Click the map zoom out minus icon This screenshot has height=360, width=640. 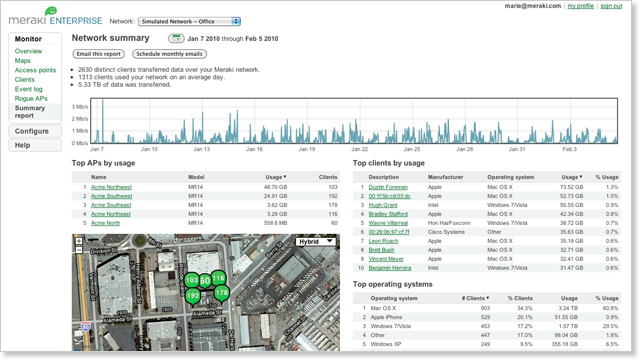(x=79, y=250)
